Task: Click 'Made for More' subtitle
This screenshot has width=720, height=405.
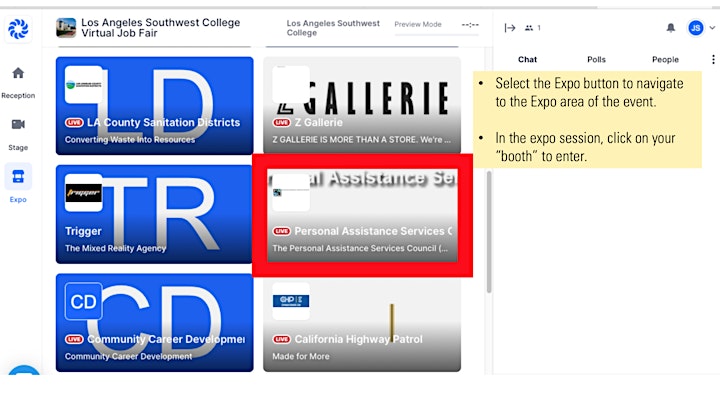Action: [x=300, y=356]
